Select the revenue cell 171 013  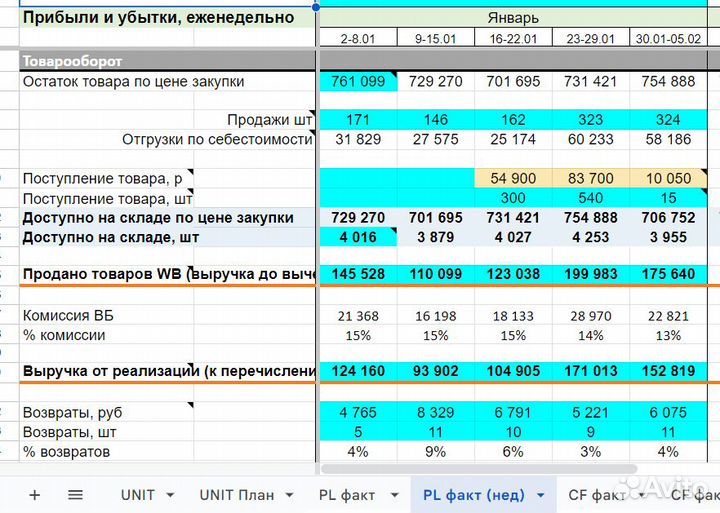(x=590, y=371)
